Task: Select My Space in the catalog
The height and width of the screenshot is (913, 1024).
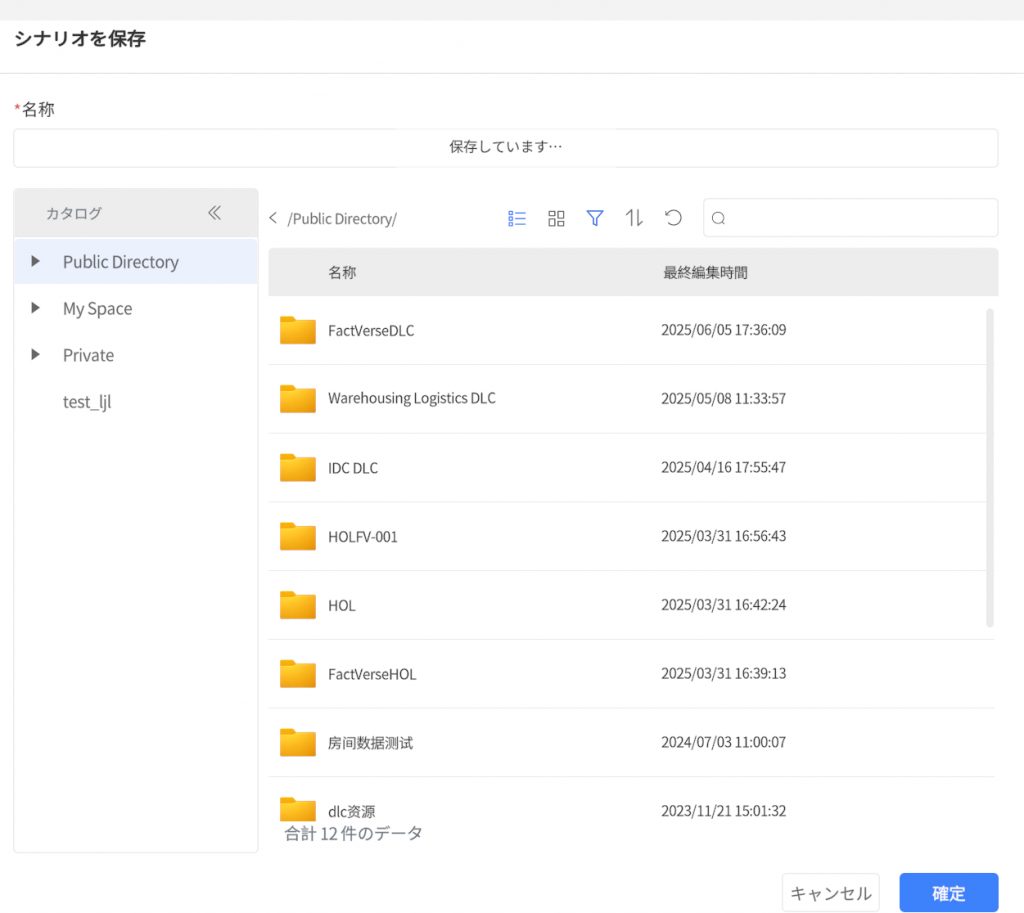Action: [97, 309]
